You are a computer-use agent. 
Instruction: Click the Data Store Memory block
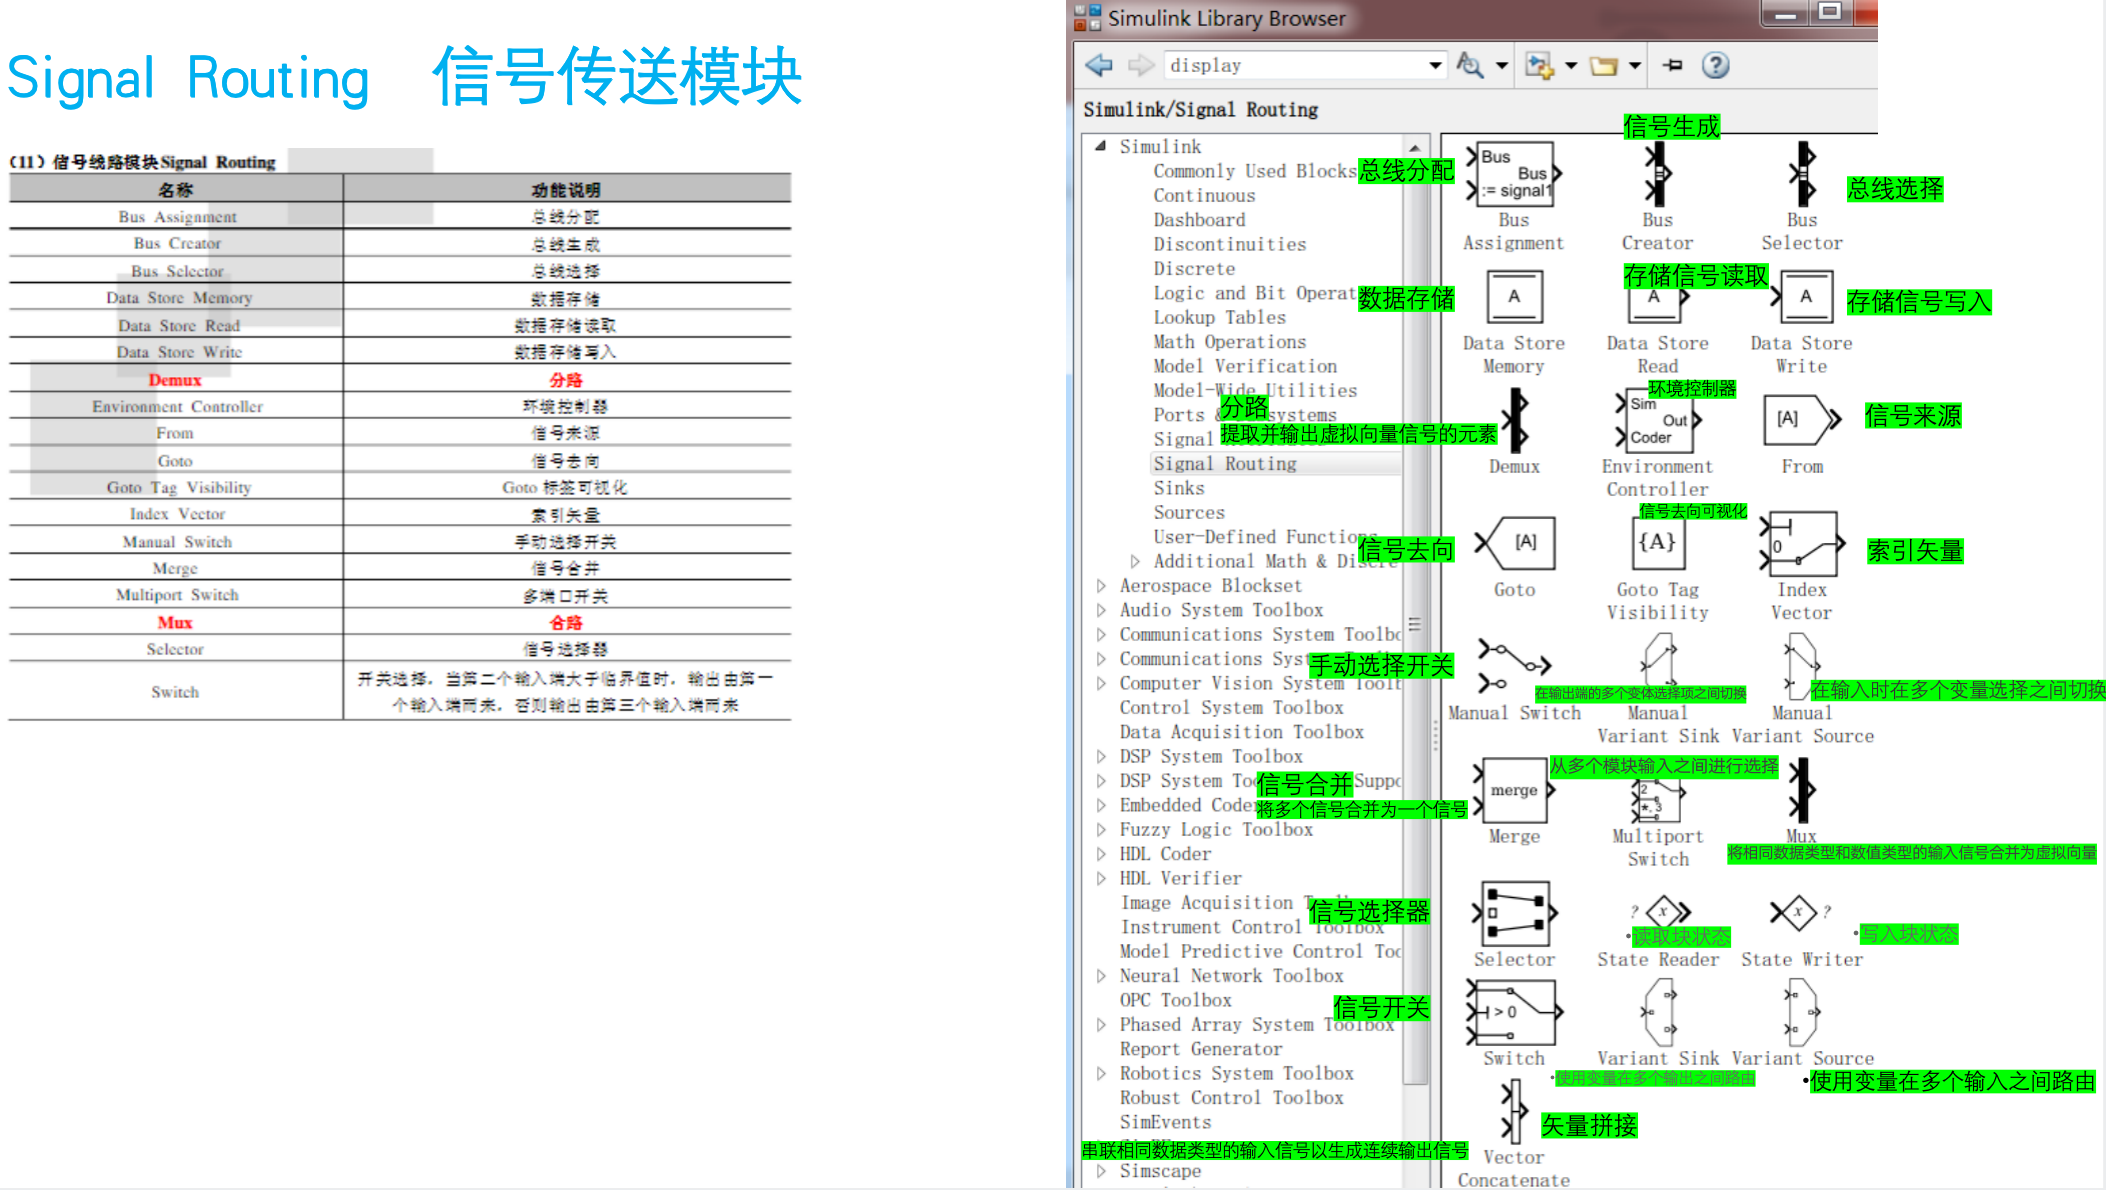pyautogui.click(x=1513, y=297)
